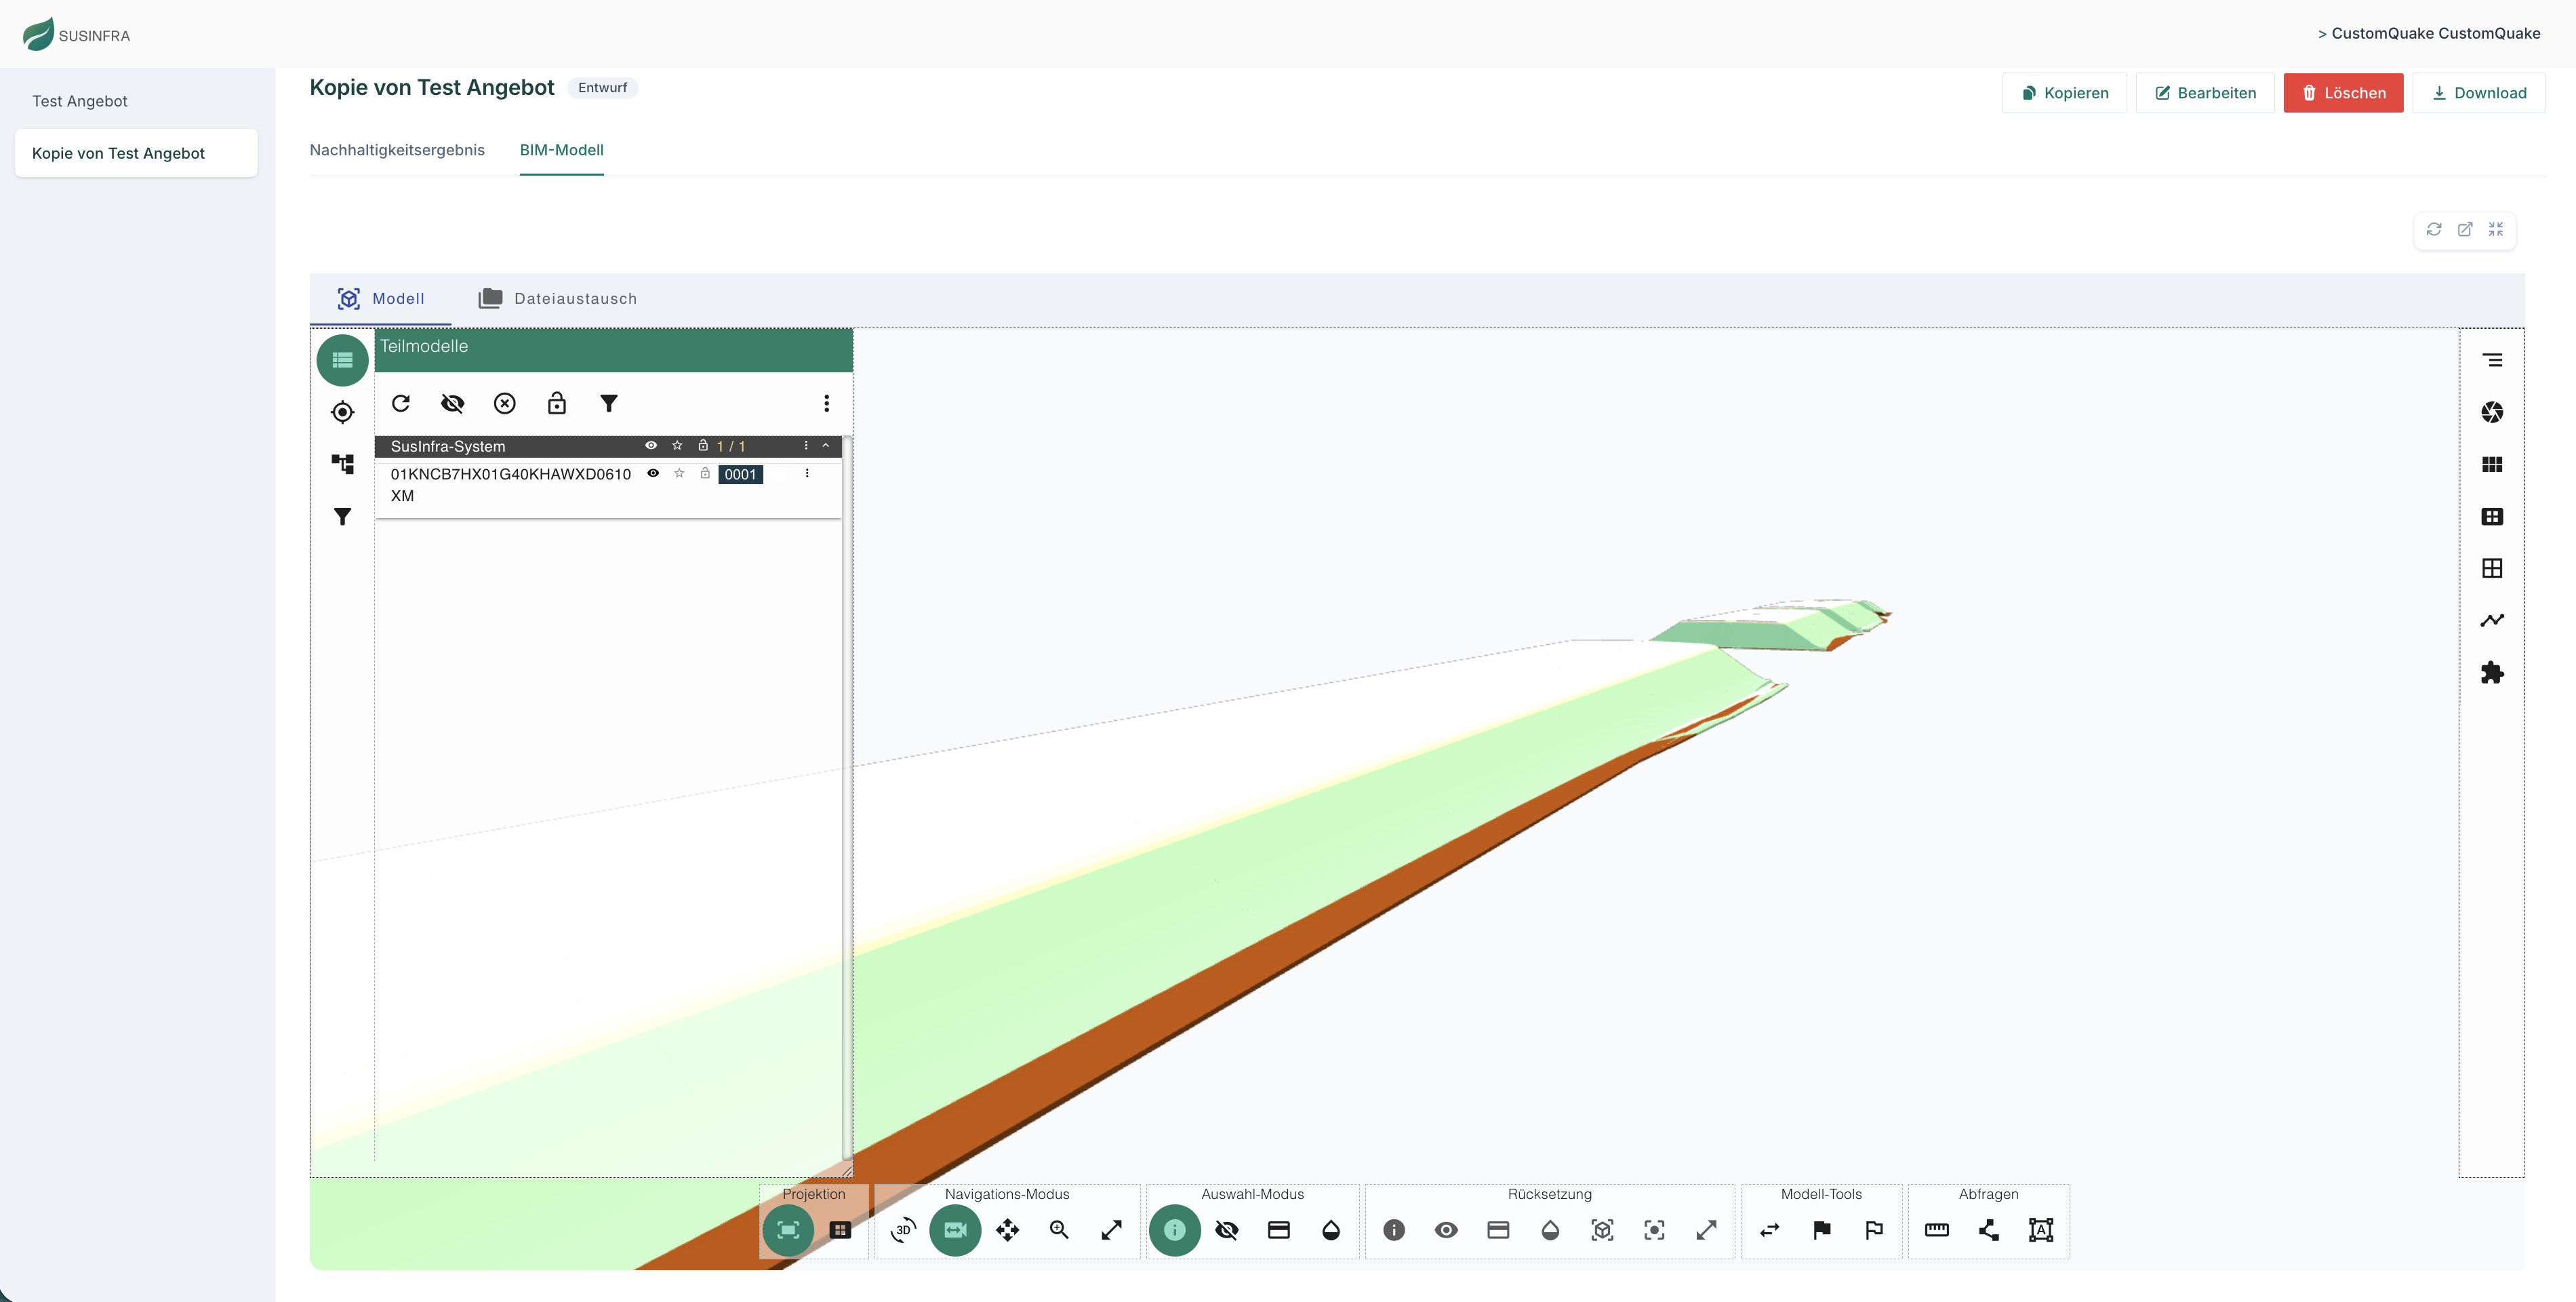The height and width of the screenshot is (1302, 2576).
Task: Select the pan navigation tool
Action: point(1007,1231)
